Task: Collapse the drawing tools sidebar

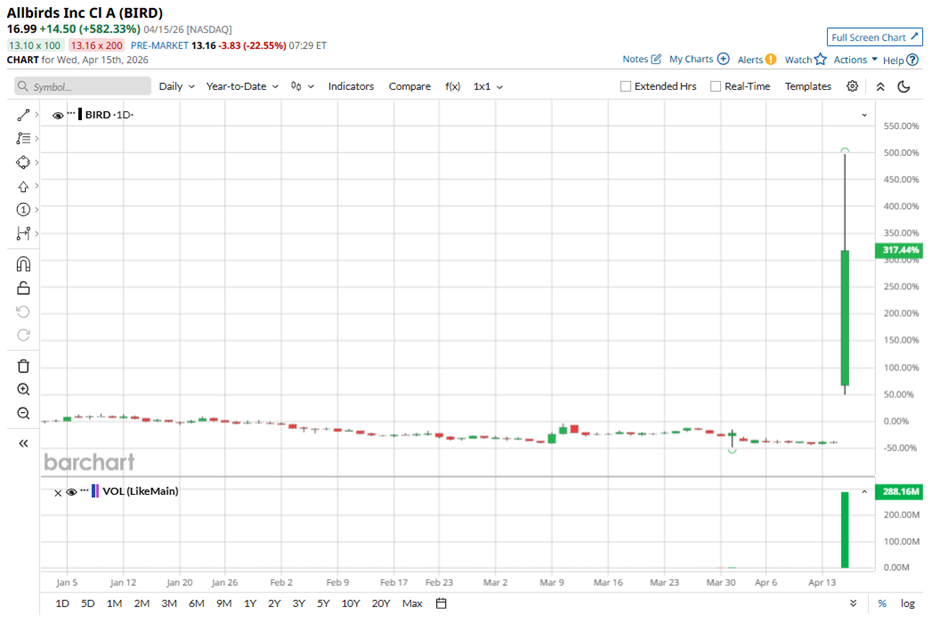Action: [23, 444]
